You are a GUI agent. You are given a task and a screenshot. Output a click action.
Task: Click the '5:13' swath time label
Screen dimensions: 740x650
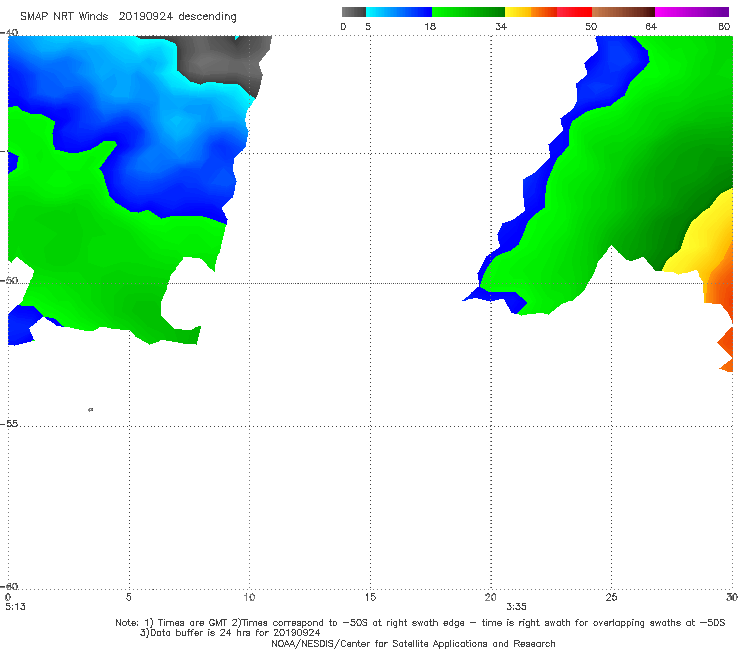pos(15,607)
